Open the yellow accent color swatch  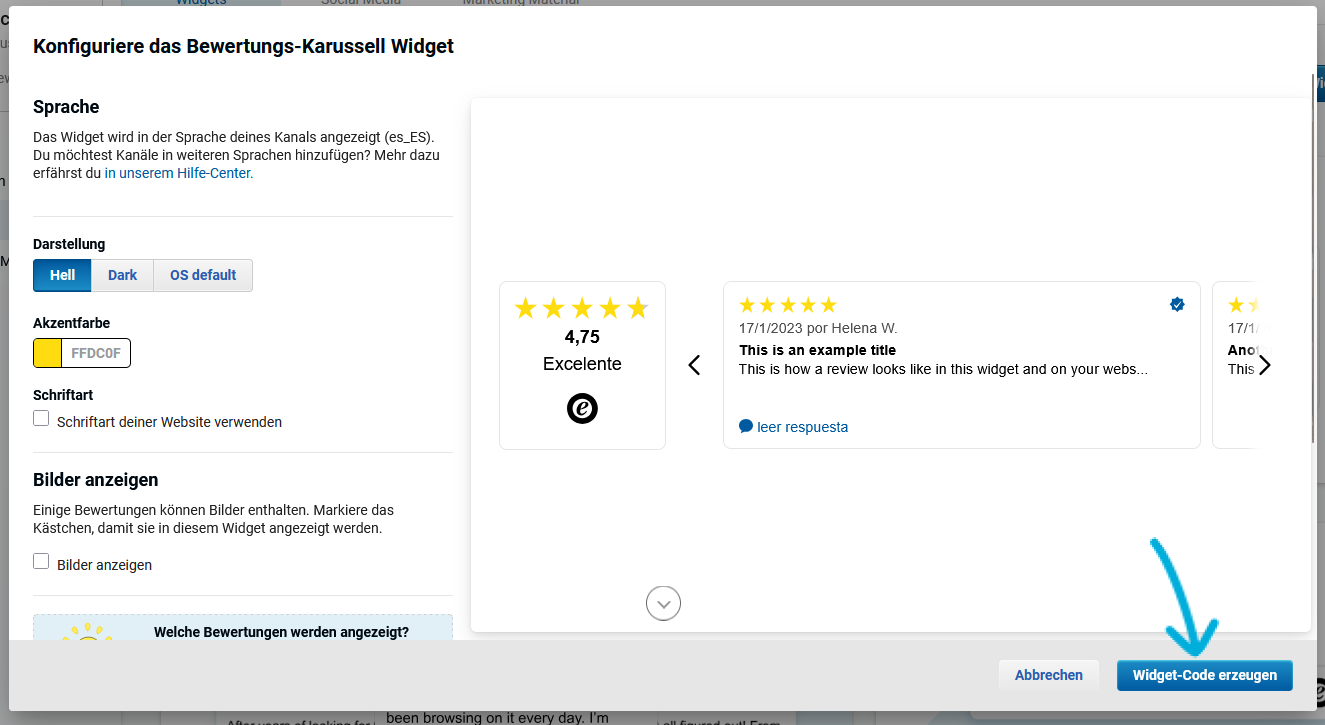pos(47,353)
